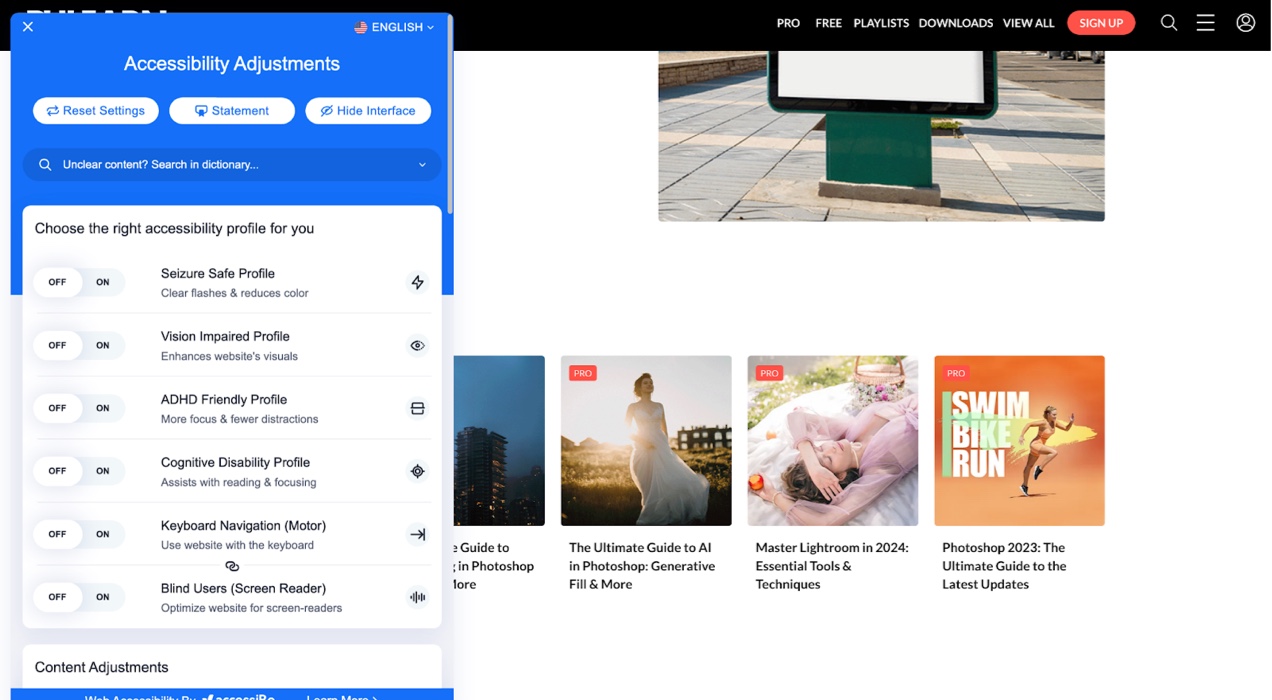The height and width of the screenshot is (700, 1272).
Task: Click the Content Adjustments heading
Action: (x=101, y=667)
